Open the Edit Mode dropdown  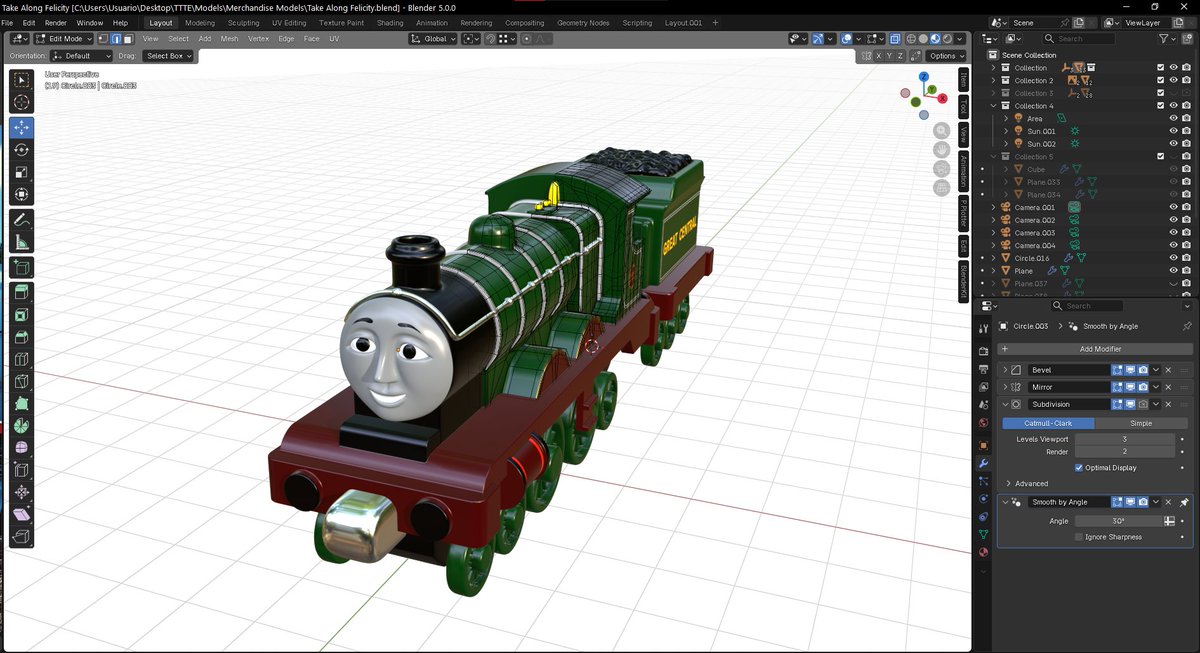(64, 39)
